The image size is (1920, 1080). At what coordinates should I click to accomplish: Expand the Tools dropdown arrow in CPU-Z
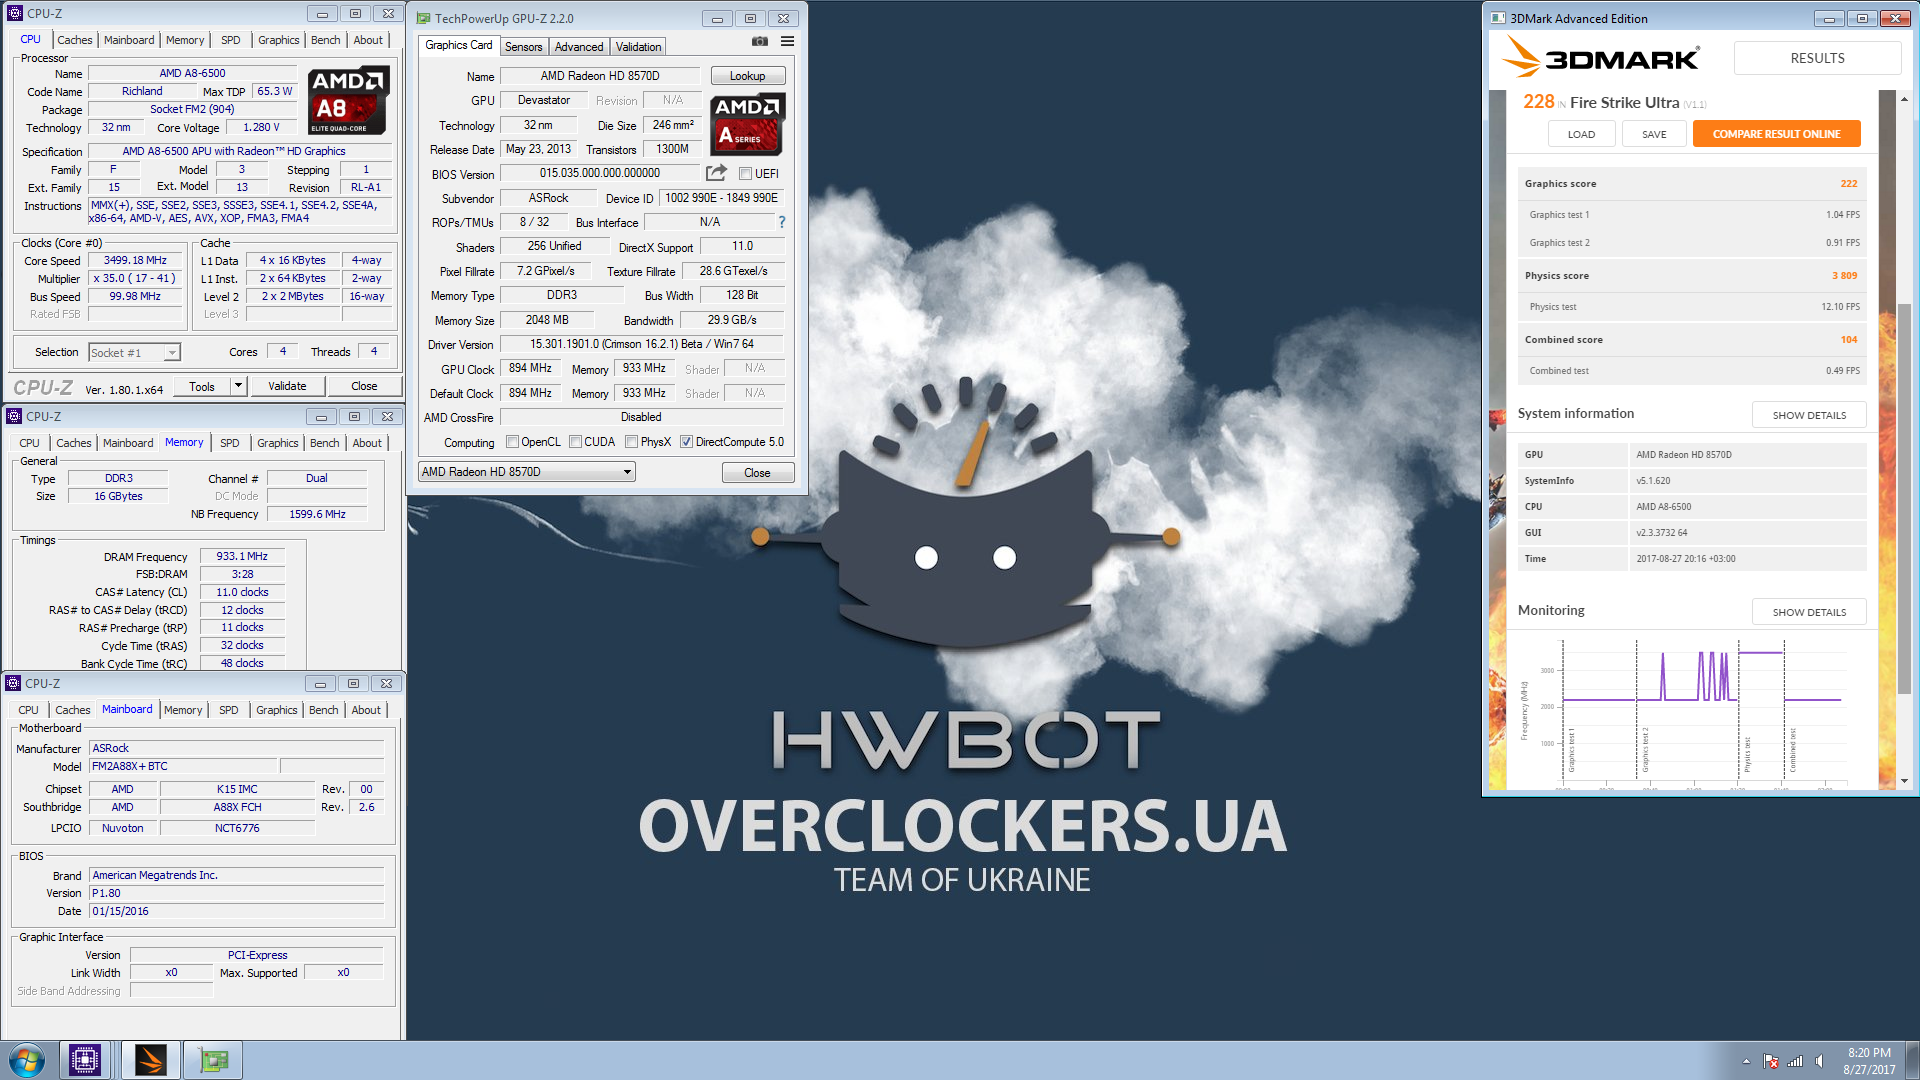(238, 386)
